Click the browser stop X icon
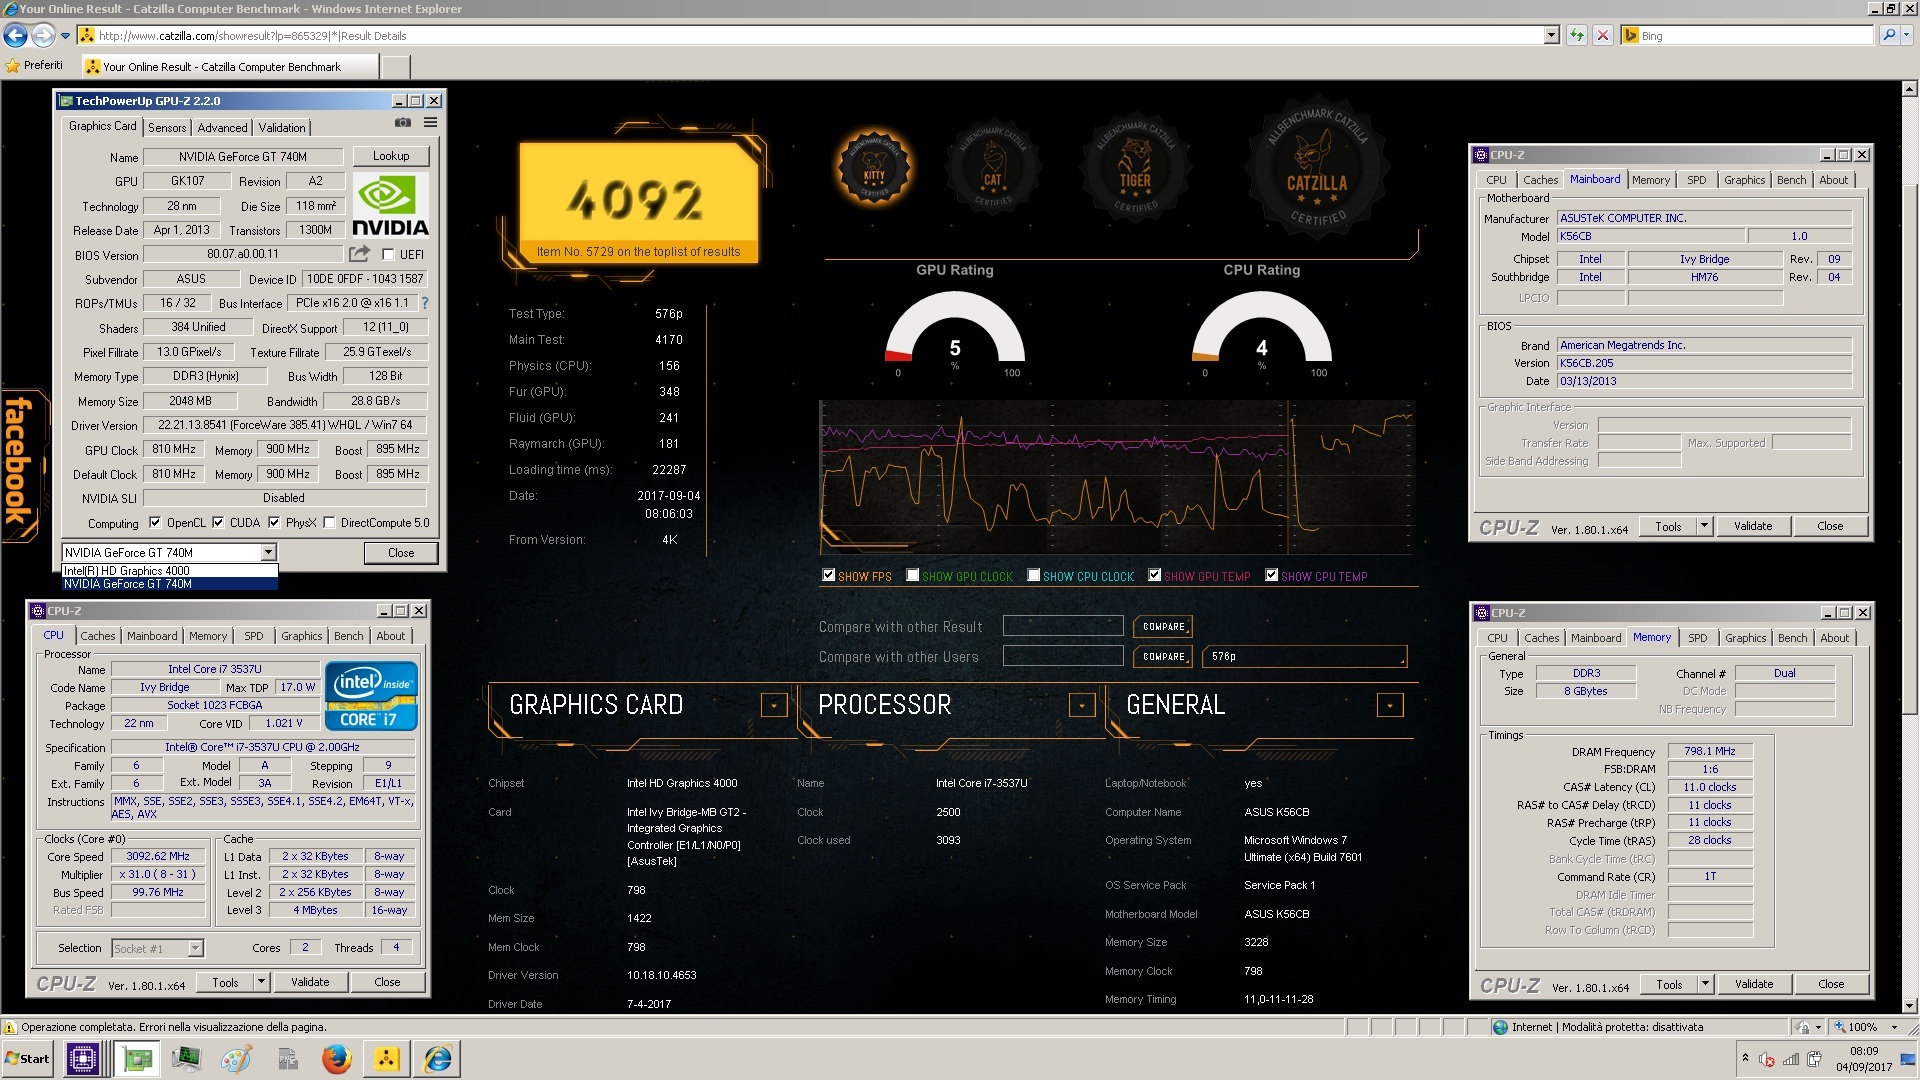Image resolution: width=1920 pixels, height=1080 pixels. pos(1603,36)
